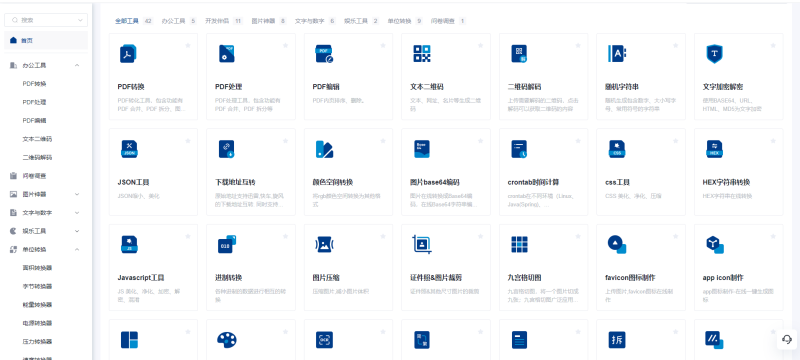Click the 拆 character icon in bottom row
Image resolution: width=800 pixels, height=360 pixels.
click(617, 340)
